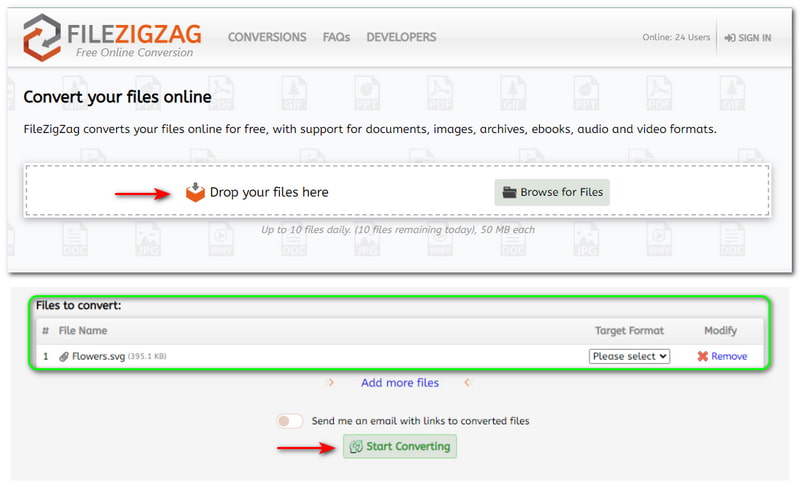The height and width of the screenshot is (496, 800).
Task: Click the orange drop box icon
Action: [x=195, y=192]
